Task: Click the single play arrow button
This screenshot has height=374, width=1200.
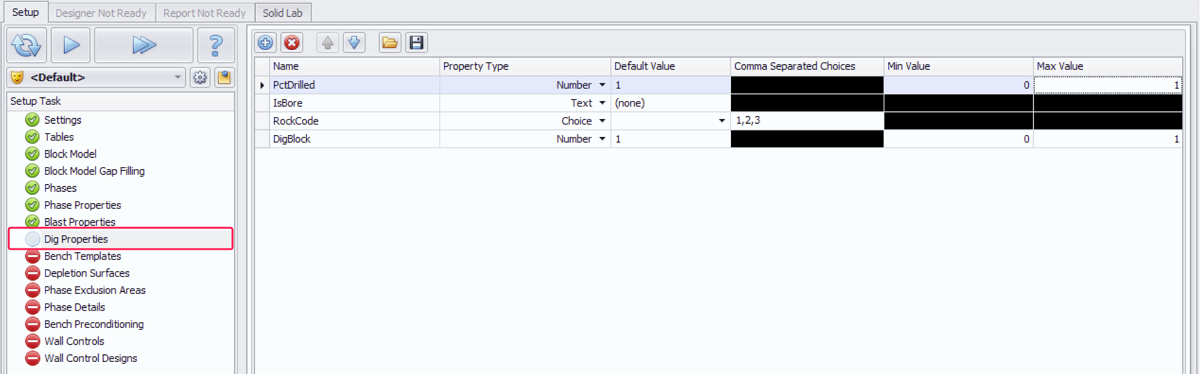Action: [x=70, y=45]
